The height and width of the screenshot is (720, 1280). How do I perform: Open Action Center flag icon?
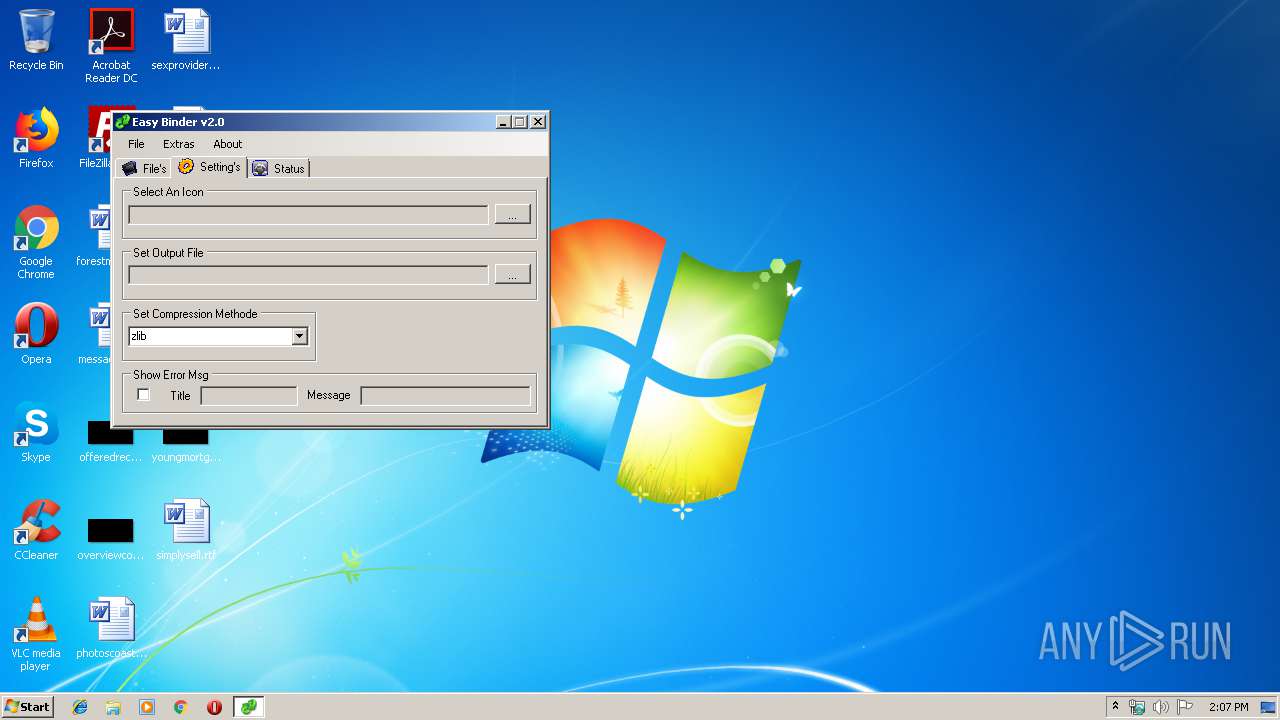point(1185,707)
